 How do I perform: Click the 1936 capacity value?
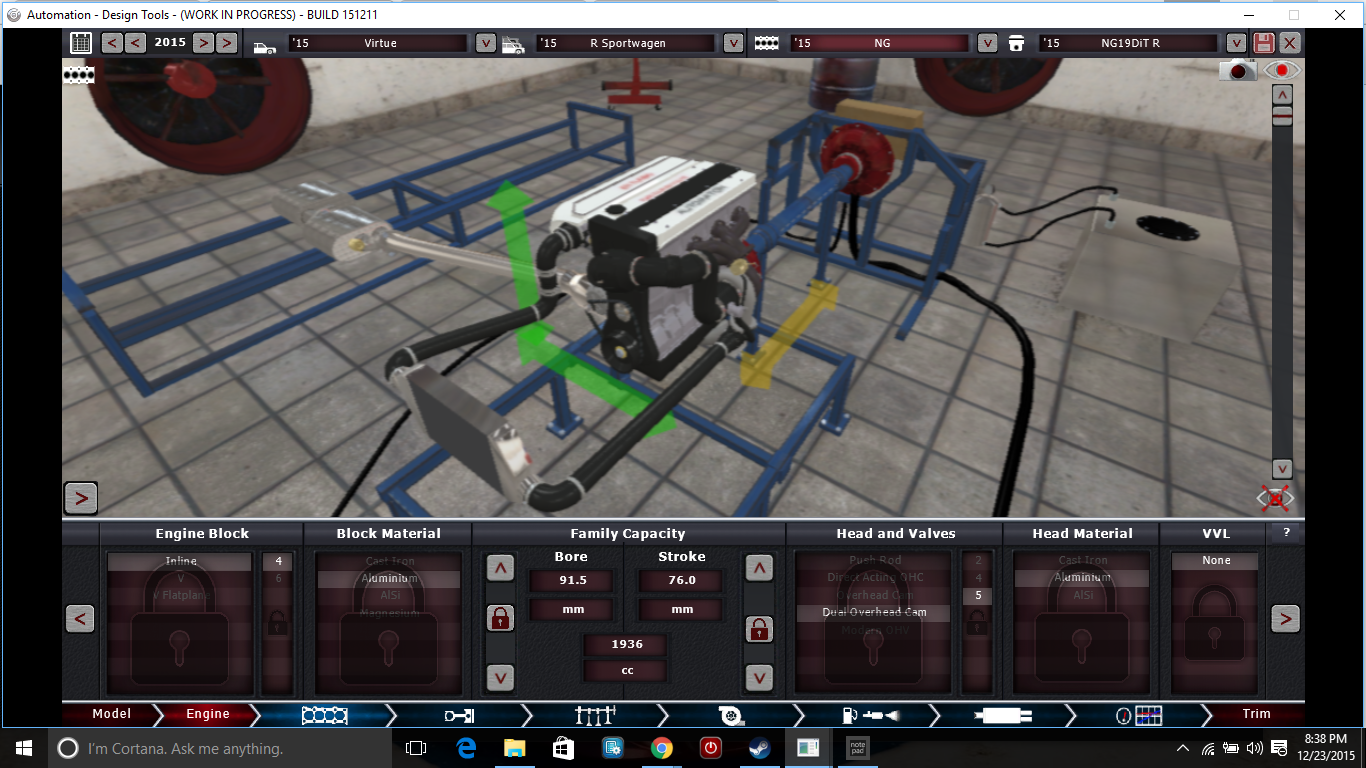pos(627,645)
